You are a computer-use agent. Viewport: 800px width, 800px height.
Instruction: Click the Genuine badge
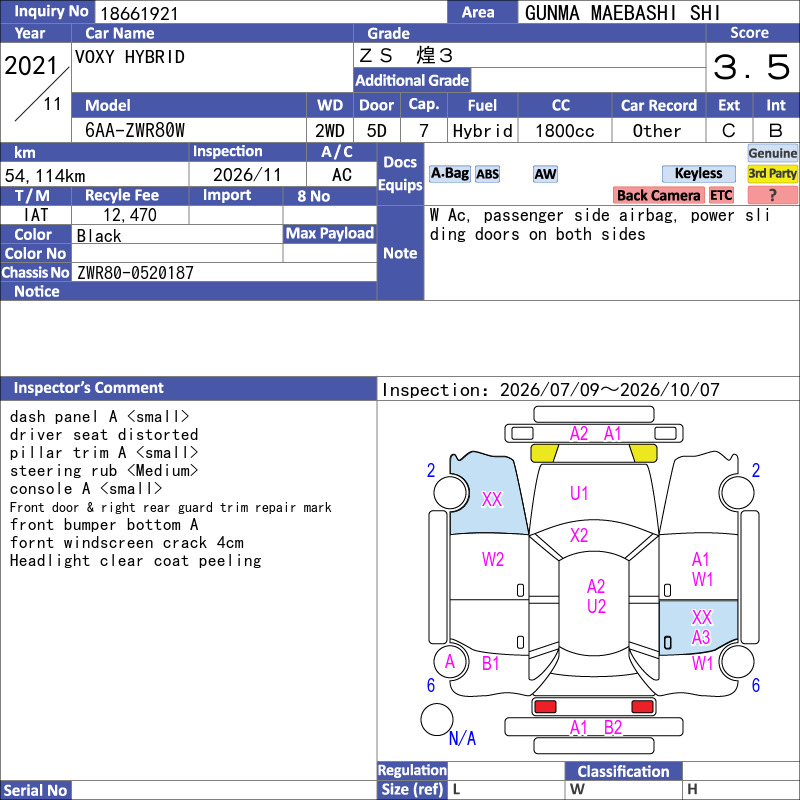(x=772, y=153)
